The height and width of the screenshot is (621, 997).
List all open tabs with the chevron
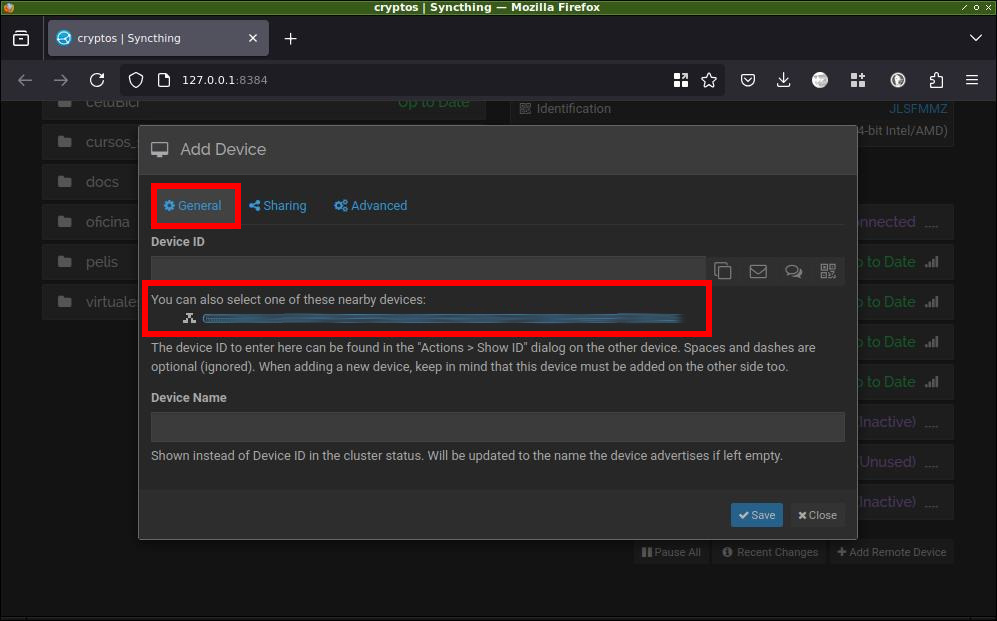(976, 38)
